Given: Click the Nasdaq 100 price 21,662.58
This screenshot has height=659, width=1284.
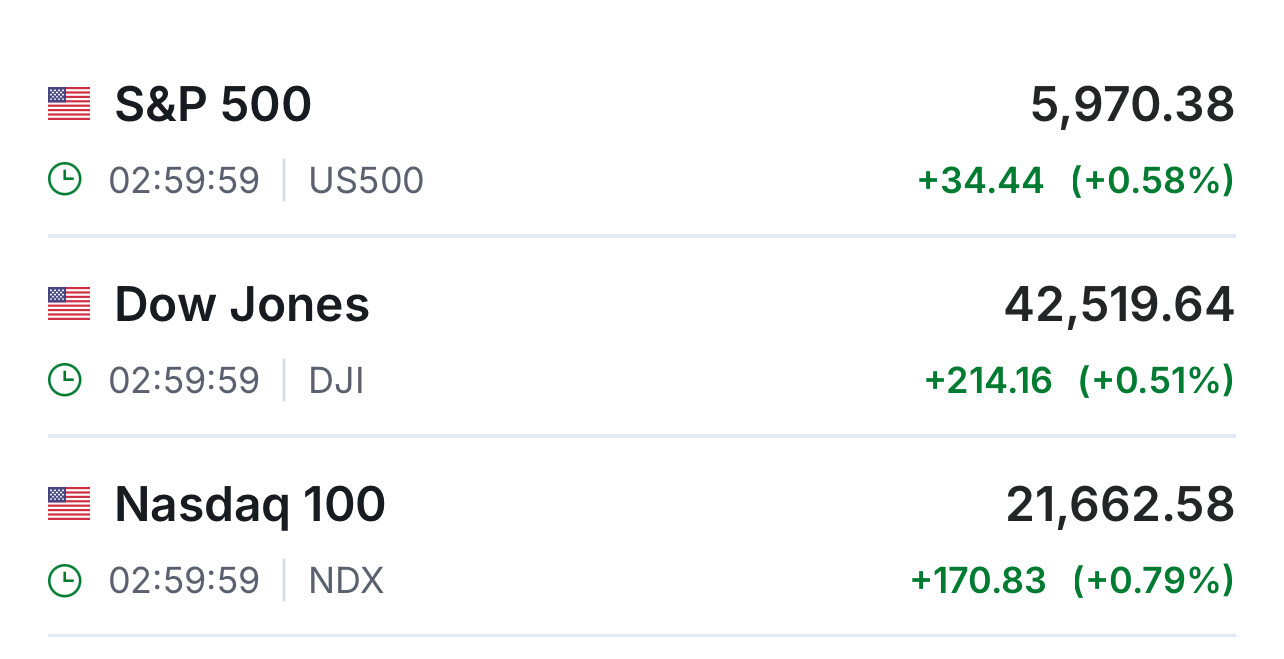Looking at the screenshot, I should [x=1120, y=504].
